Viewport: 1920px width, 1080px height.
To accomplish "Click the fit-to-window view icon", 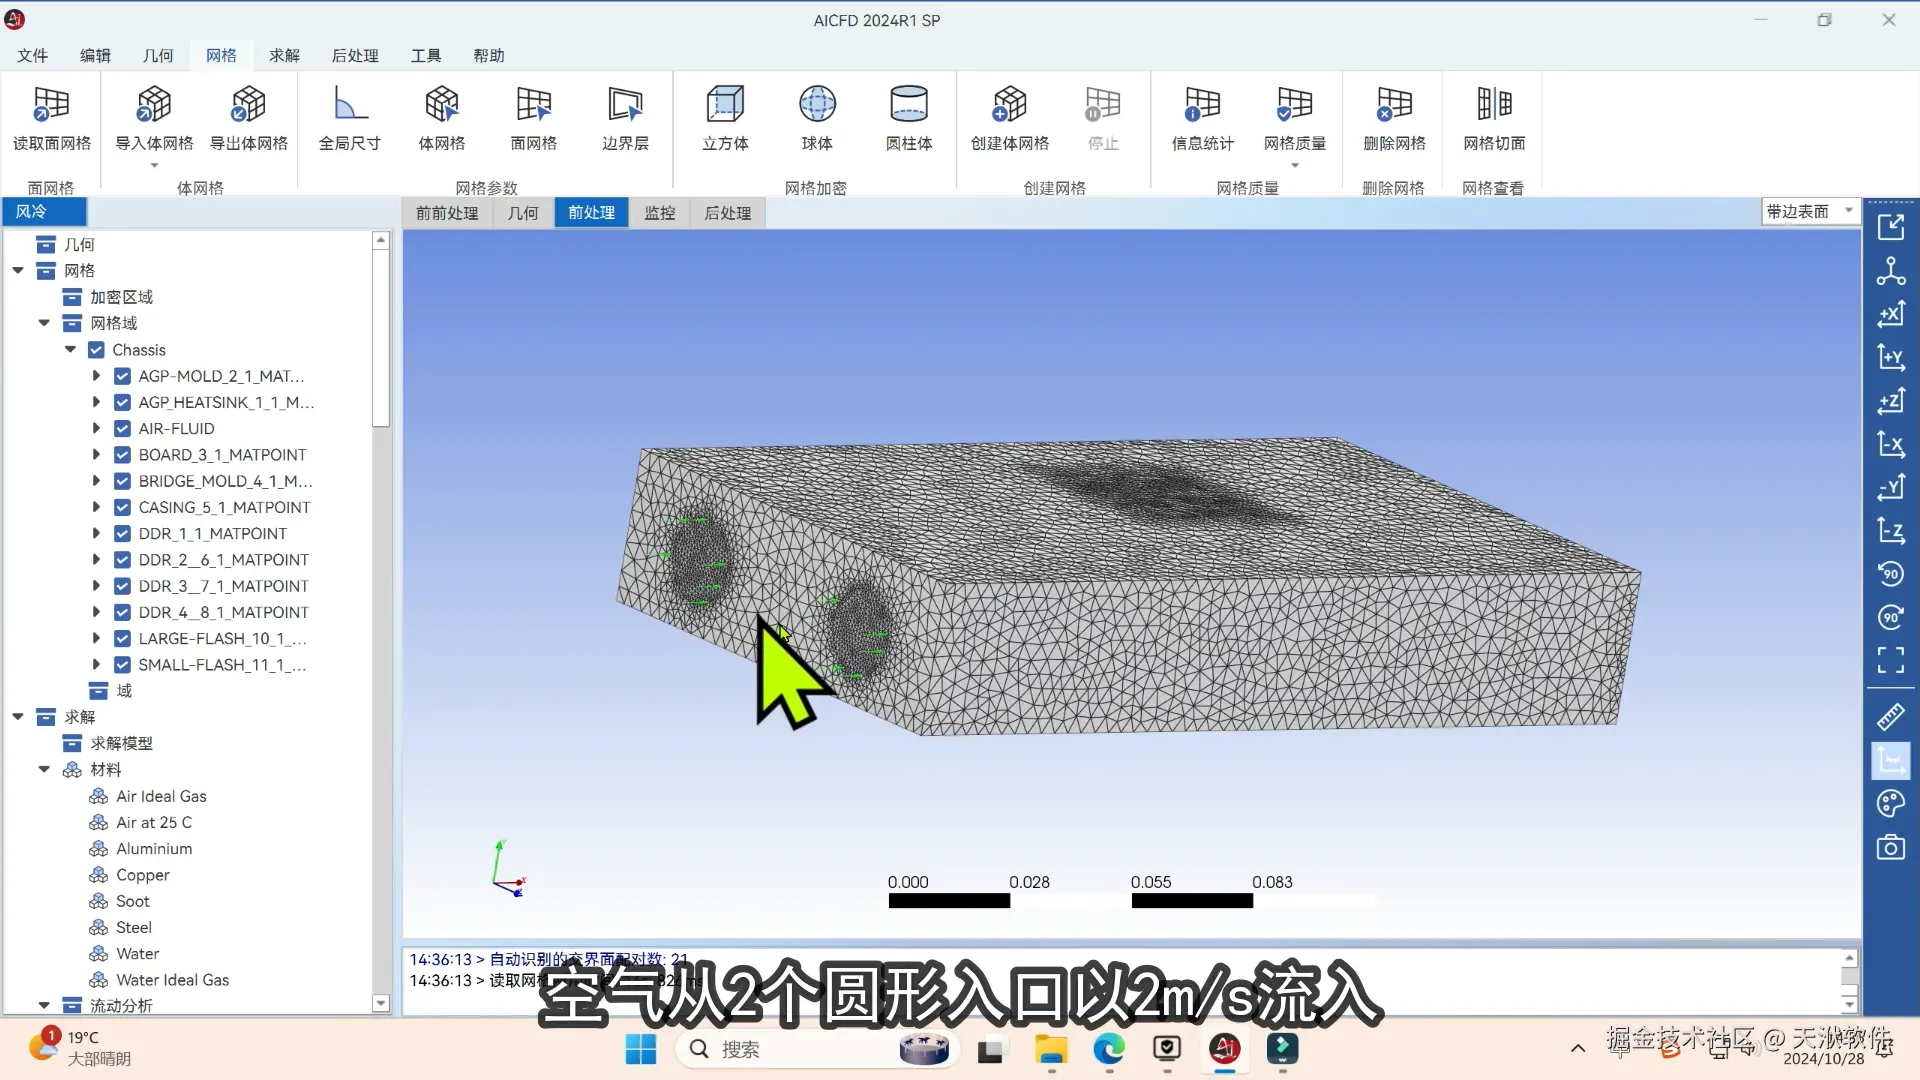I will pos(1890,660).
